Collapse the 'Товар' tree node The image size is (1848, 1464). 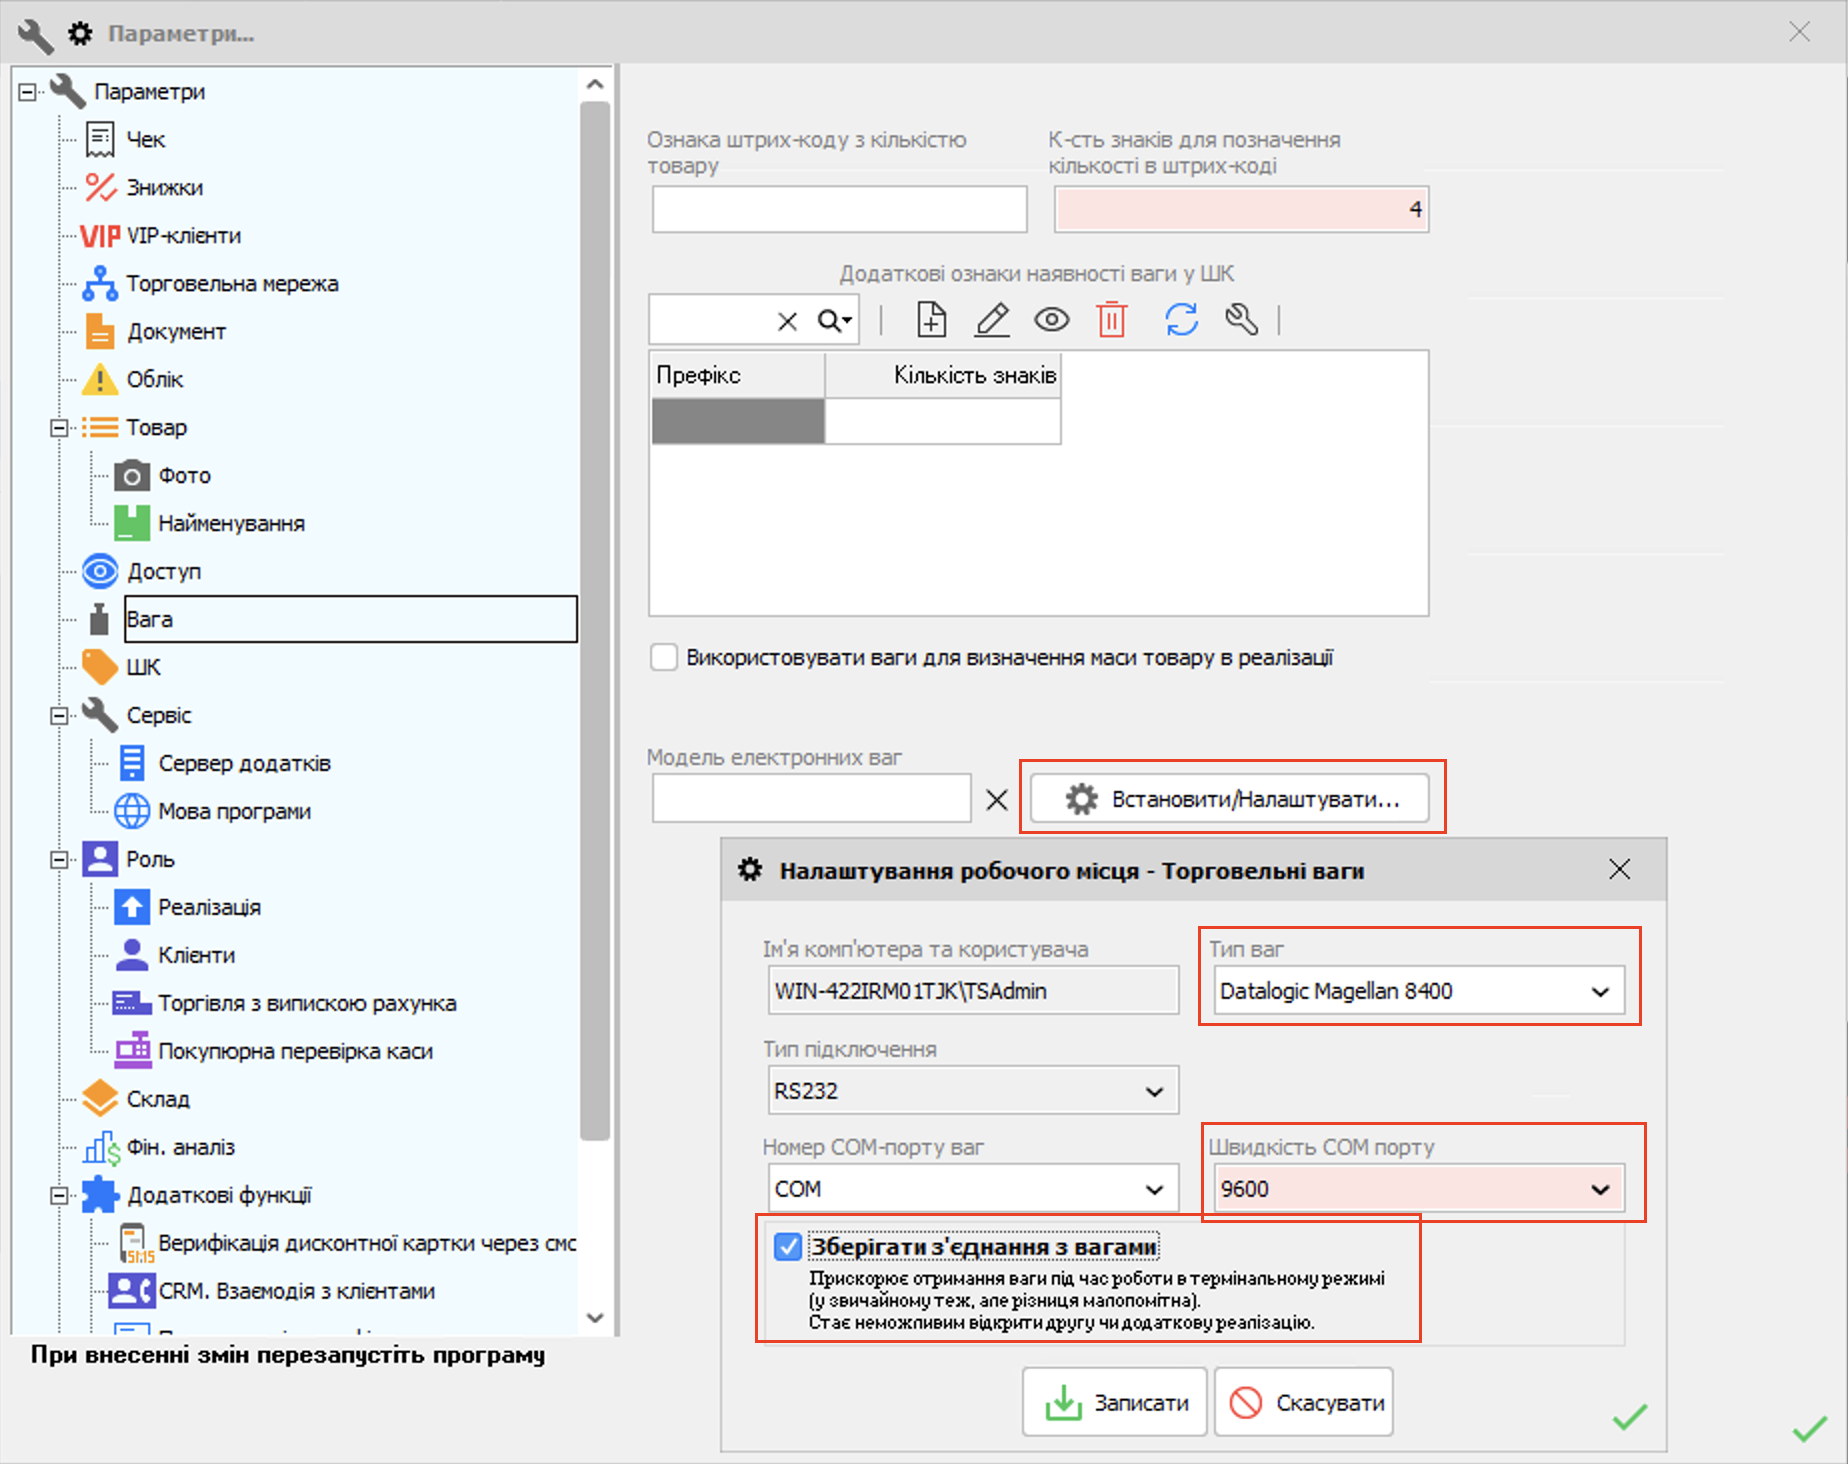(x=59, y=428)
